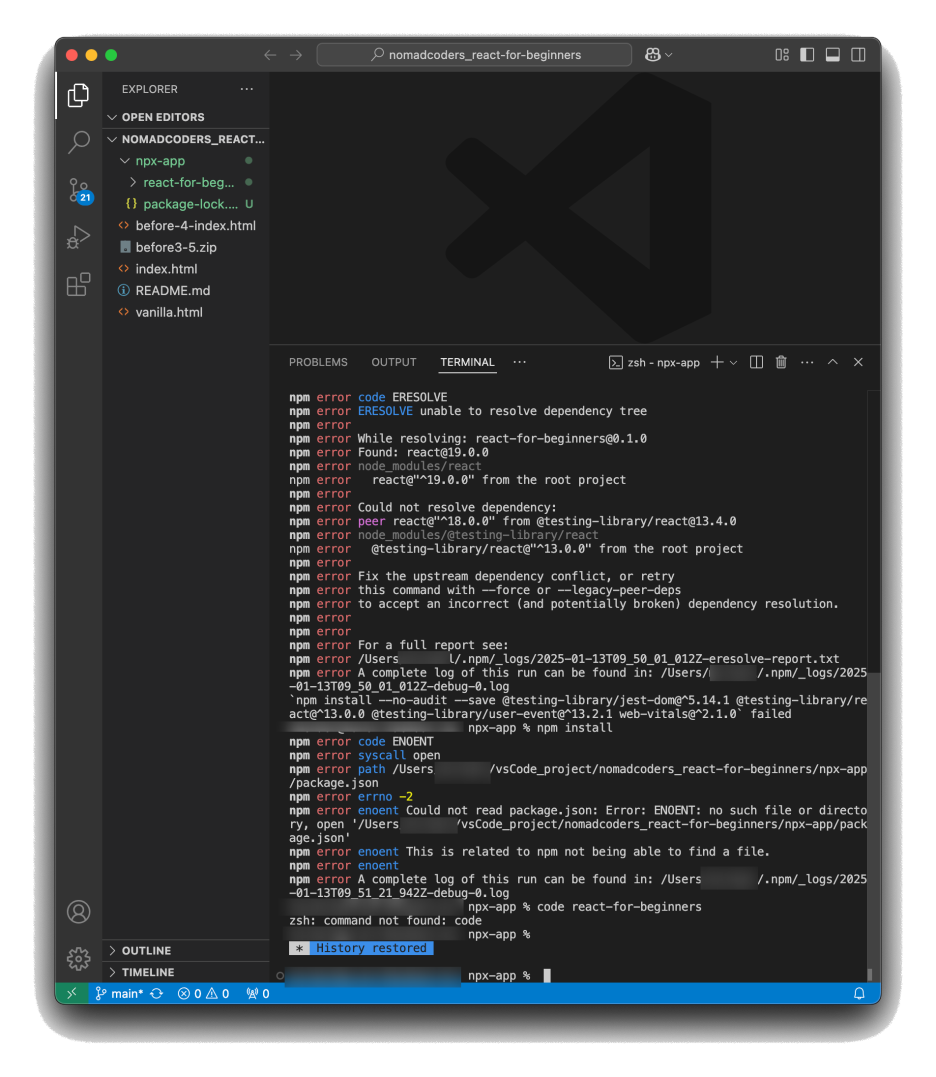The height and width of the screenshot is (1077, 936).
Task: Open terminal panel more actions ellipsis
Action: [x=807, y=362]
